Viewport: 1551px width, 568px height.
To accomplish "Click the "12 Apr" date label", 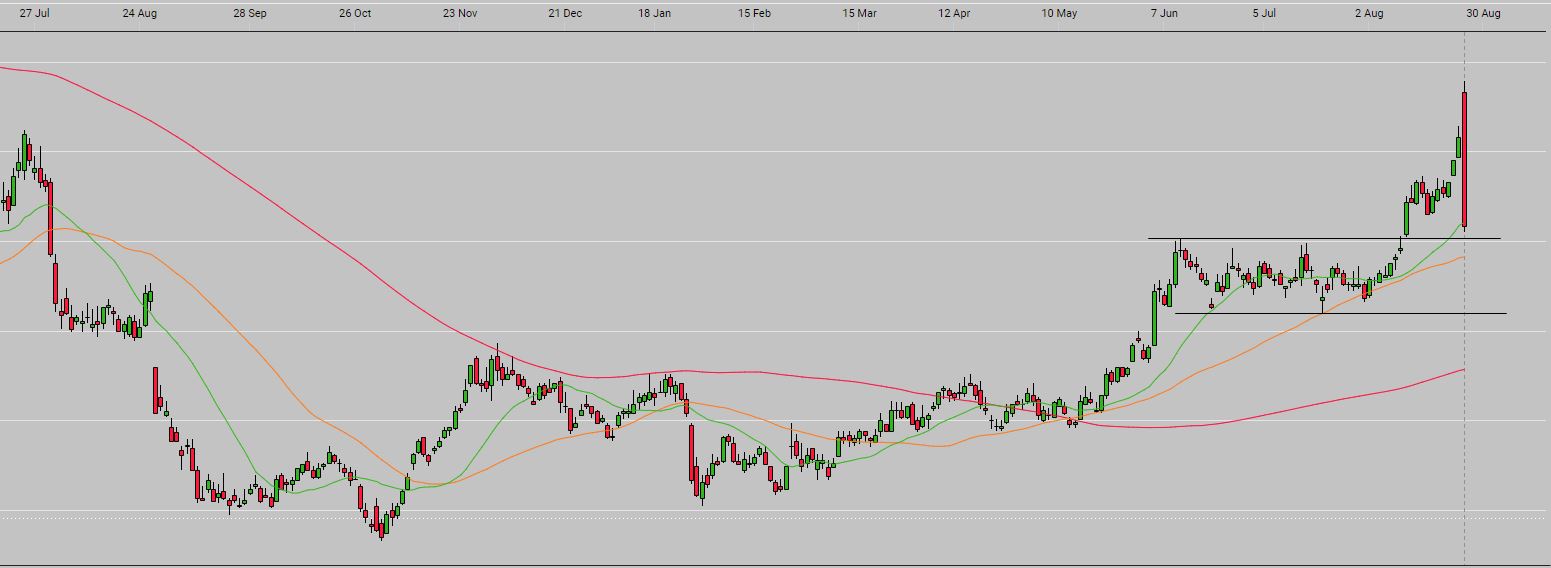I will (x=954, y=14).
